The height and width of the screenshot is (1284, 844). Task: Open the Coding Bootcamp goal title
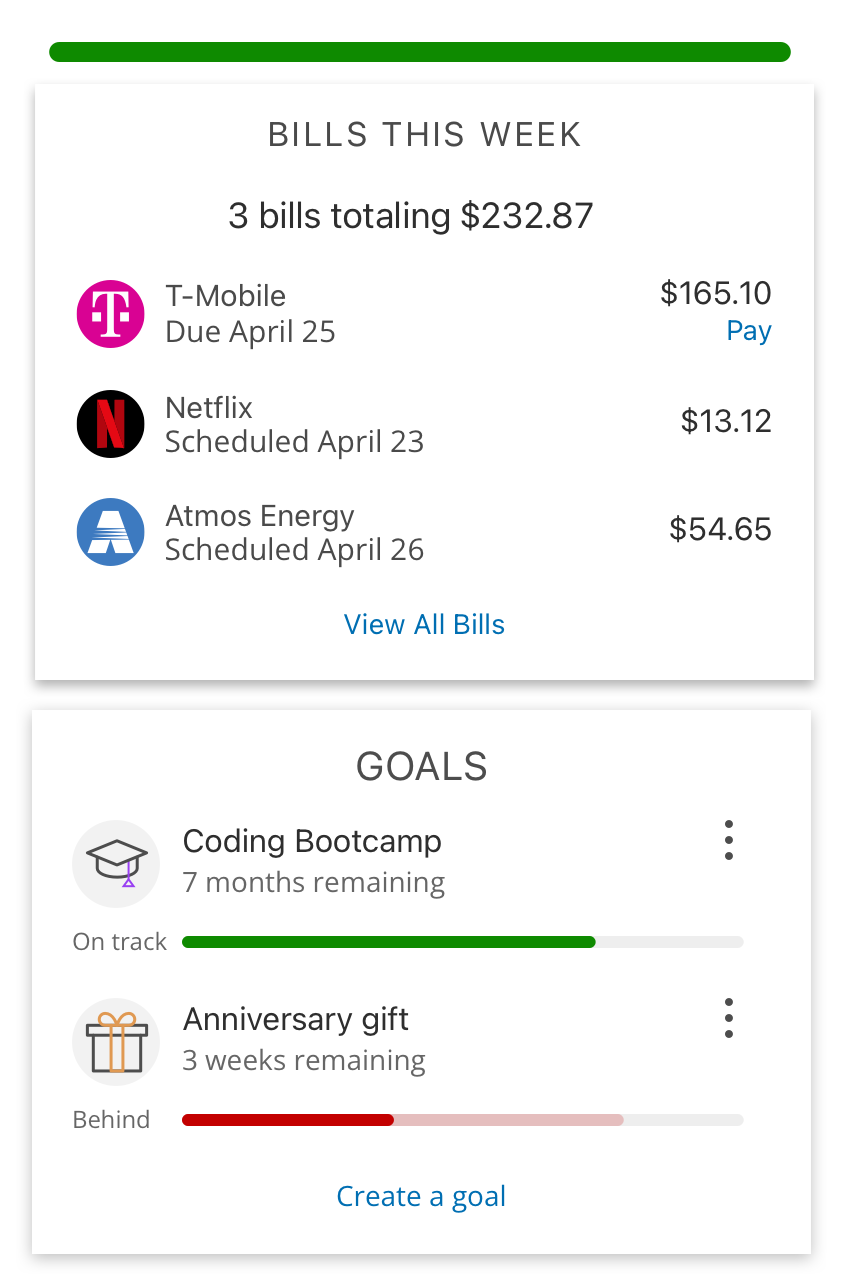312,841
